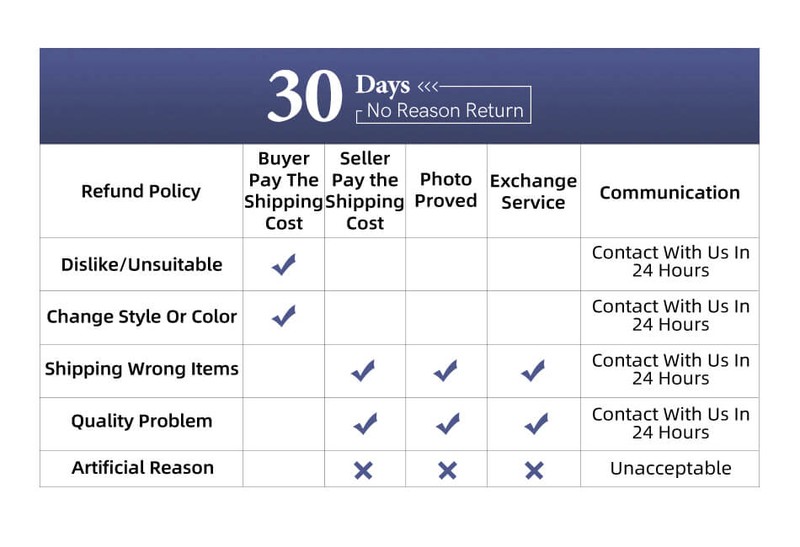Viewport: 800px width, 547px height.
Task: Click the Buyer Pay The Shipping Cost header
Action: (x=284, y=191)
